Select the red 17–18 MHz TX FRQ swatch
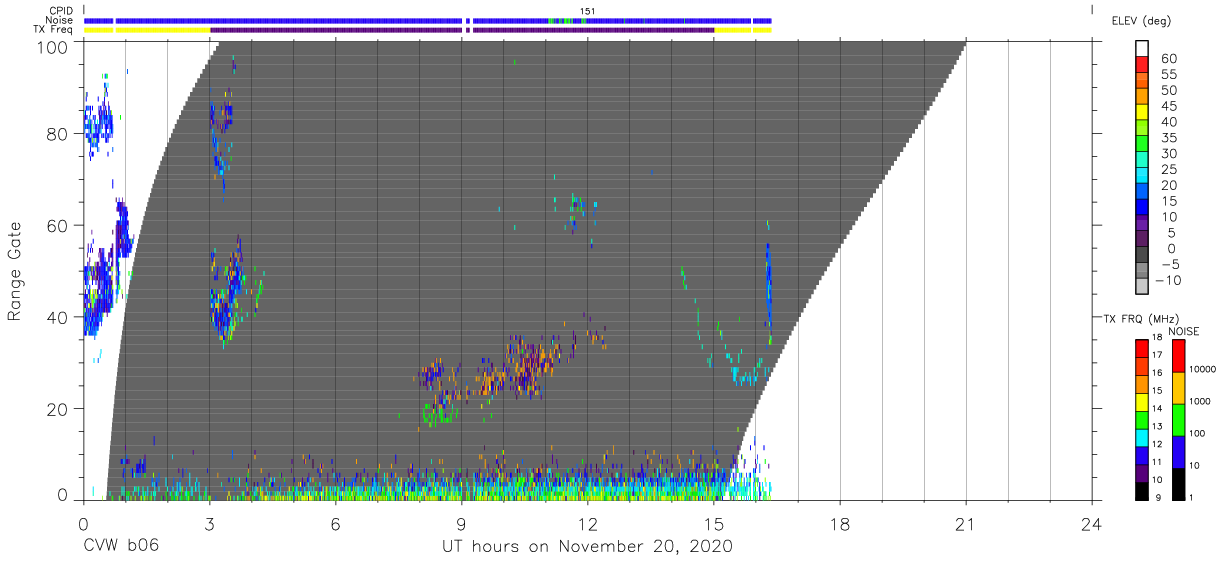The image size is (1228, 567). click(x=1142, y=347)
